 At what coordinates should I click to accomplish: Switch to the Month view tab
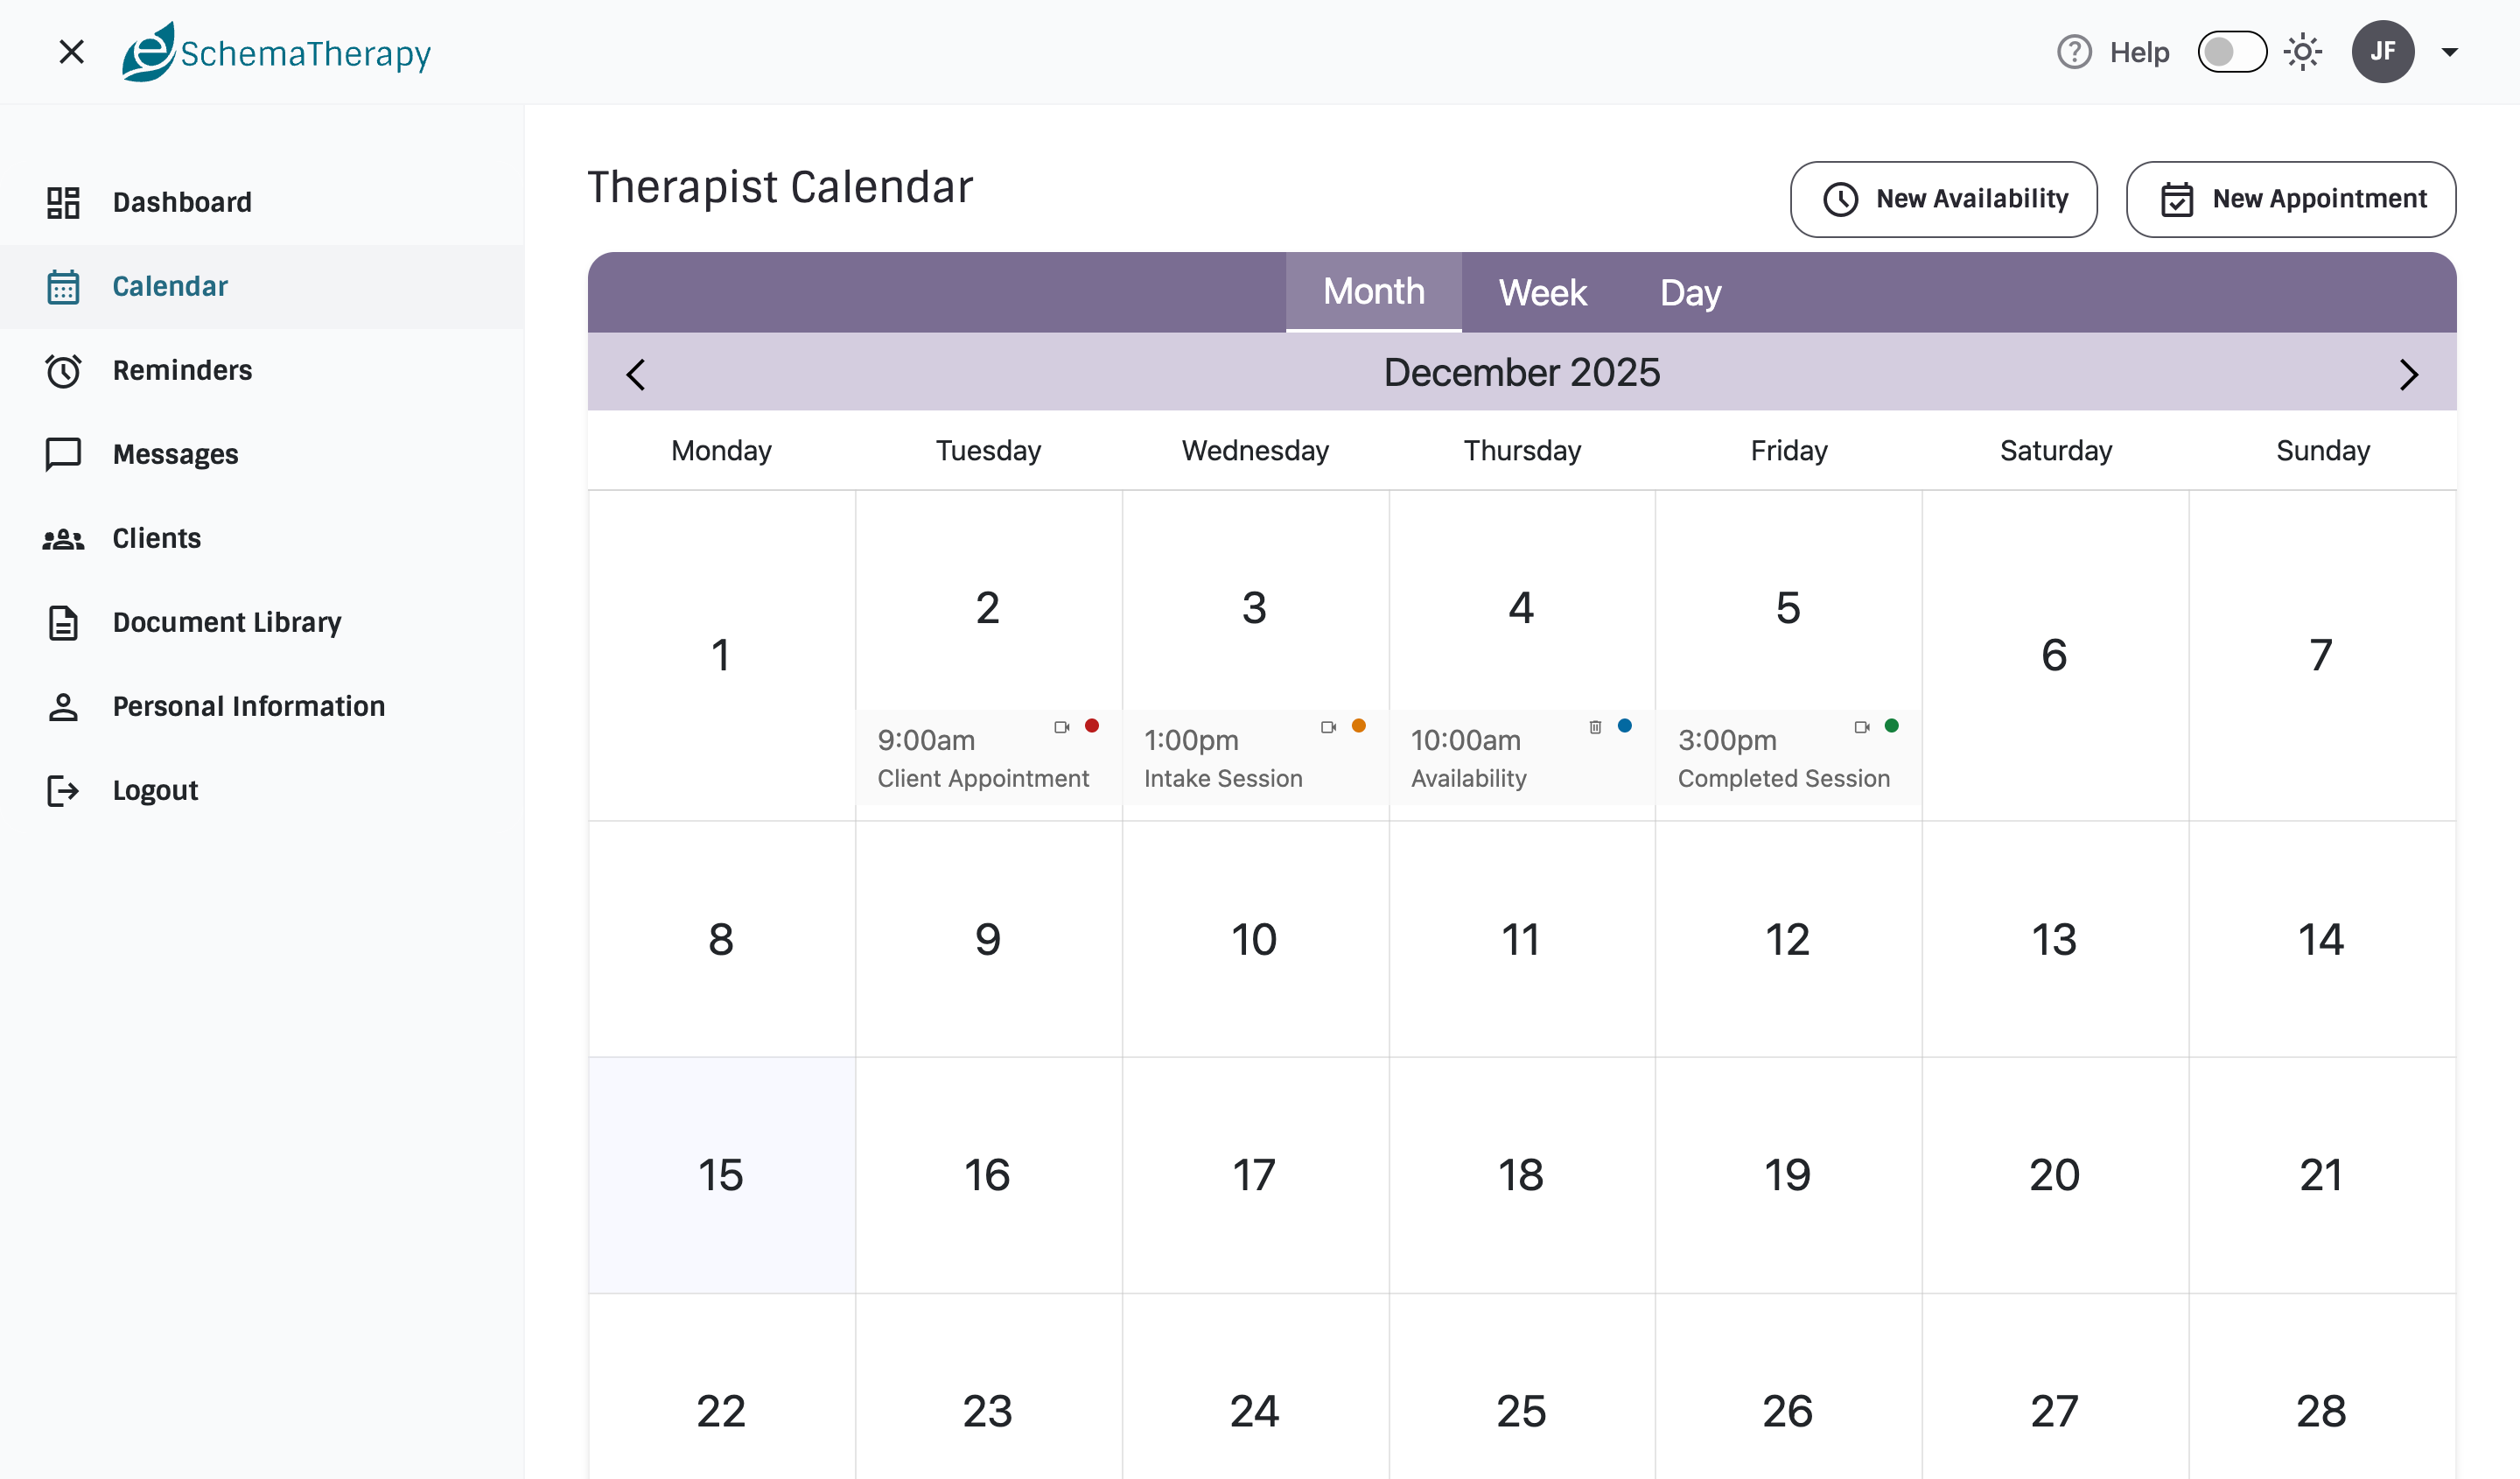click(x=1373, y=292)
